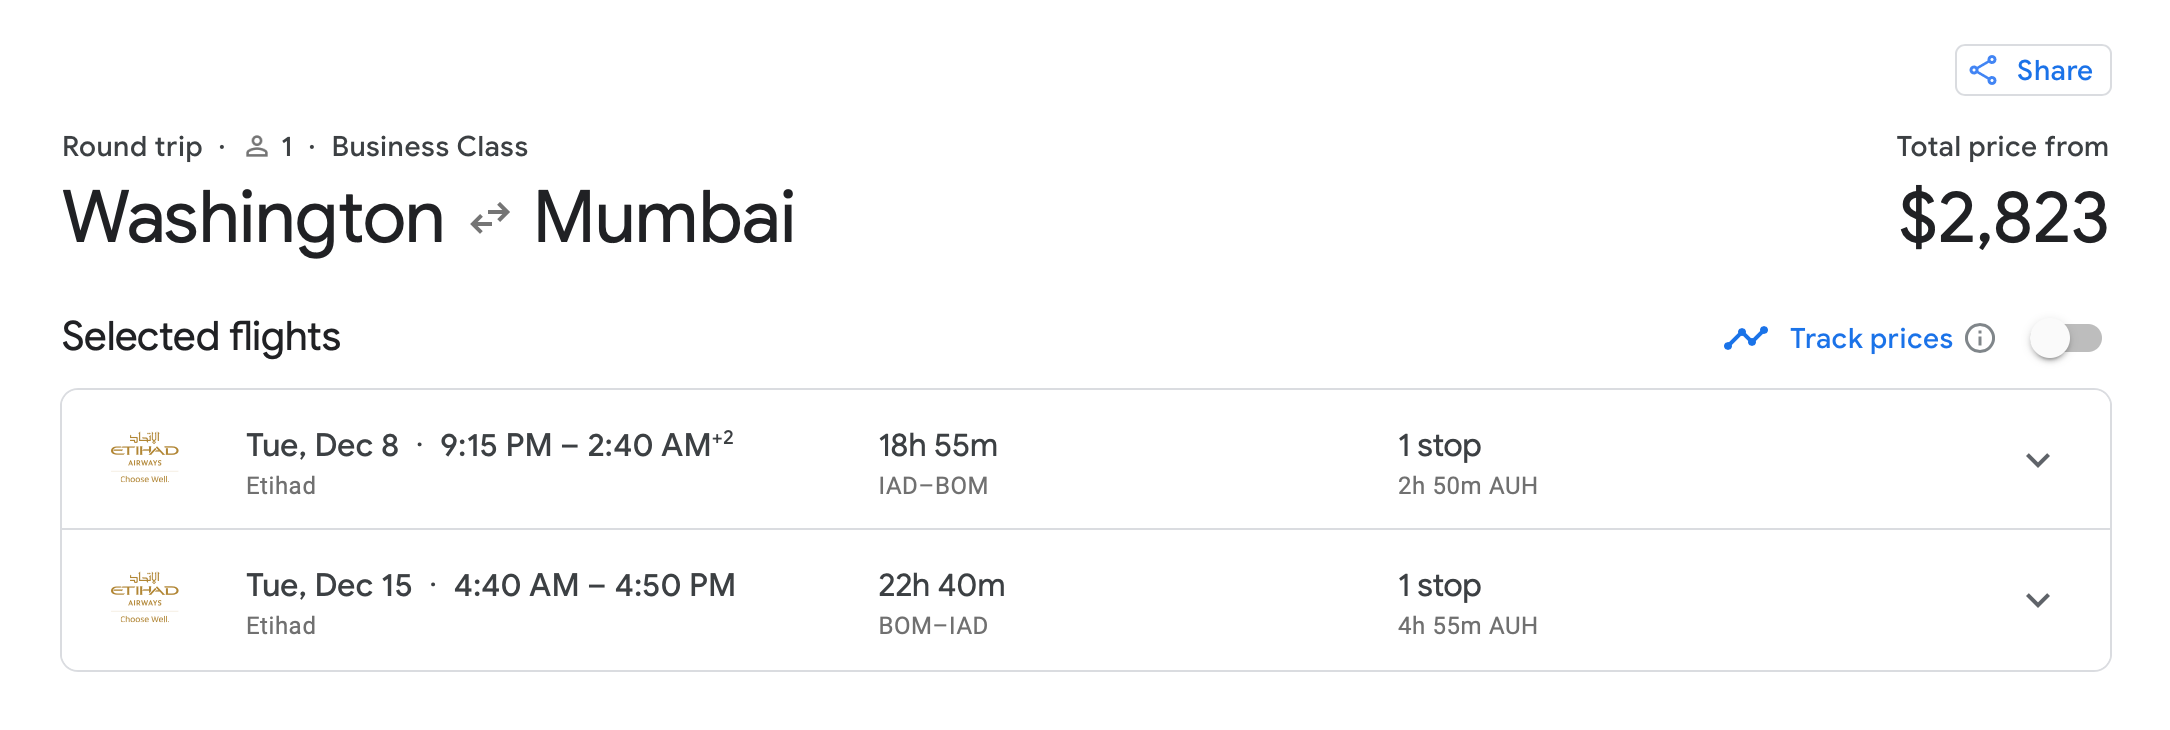Viewport: 2170px width, 730px height.
Task: Click the Track prices line chart icon
Action: pyautogui.click(x=1745, y=339)
